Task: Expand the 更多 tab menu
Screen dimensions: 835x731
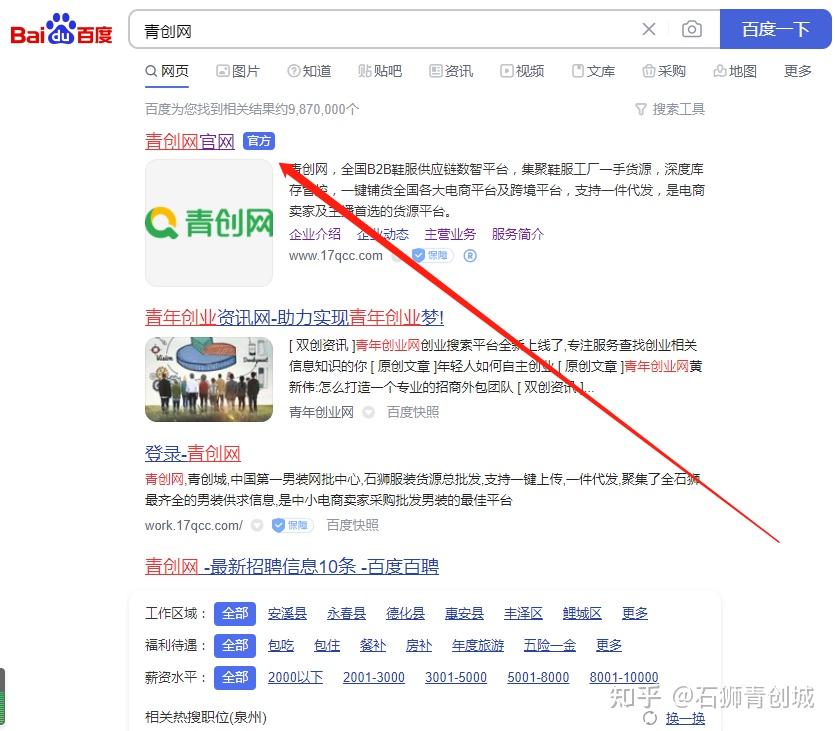Action: coord(798,71)
